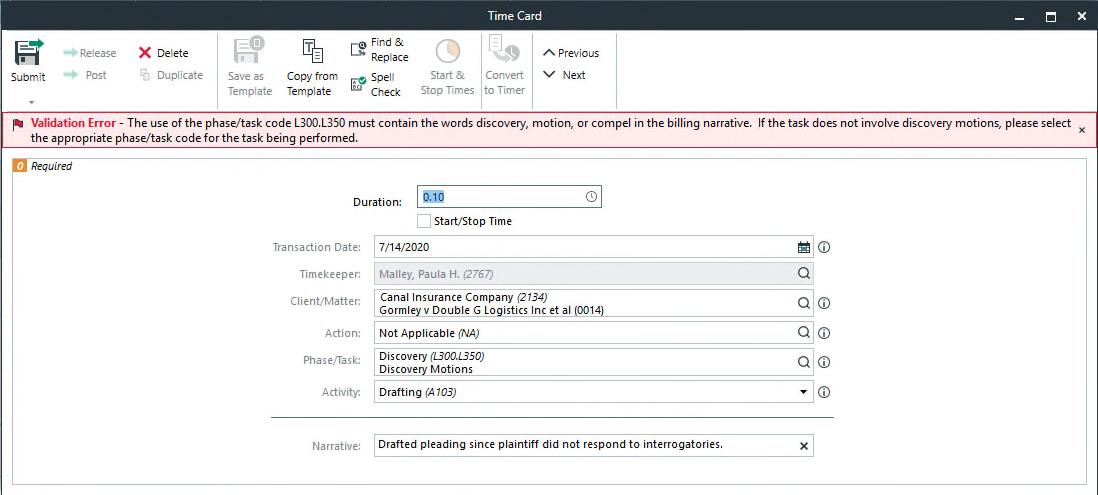
Task: Click the Timekeeper Malley, Paula H. field
Action: (x=594, y=274)
